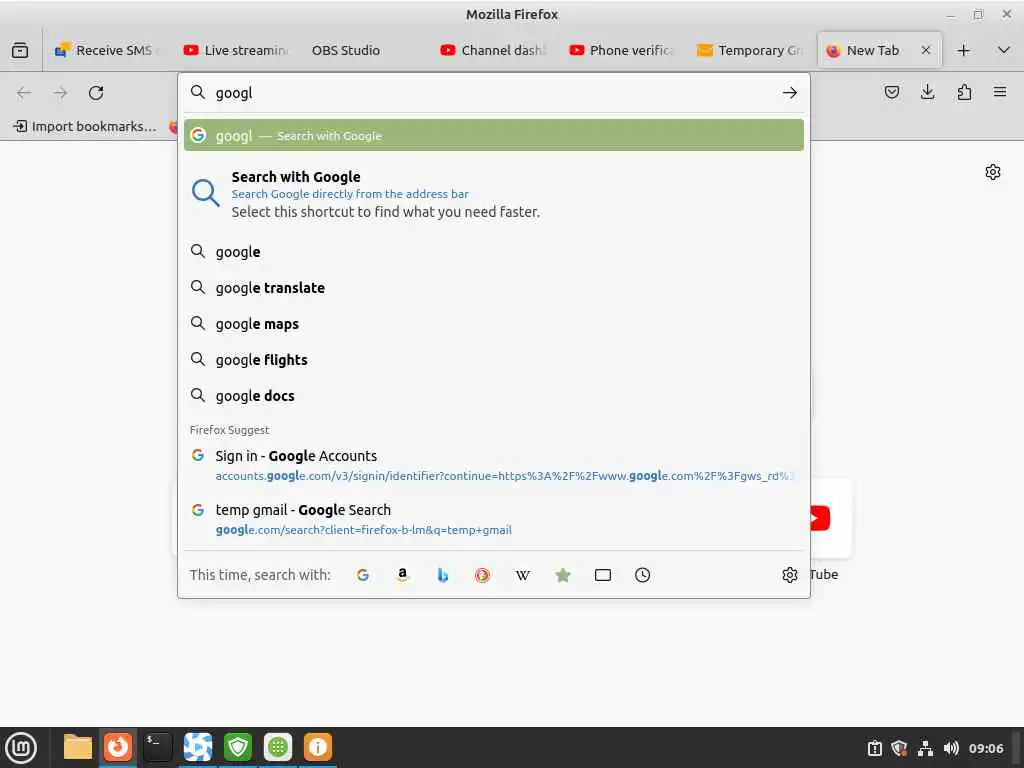Search this time with Google icon
The height and width of the screenshot is (768, 1024).
click(363, 575)
